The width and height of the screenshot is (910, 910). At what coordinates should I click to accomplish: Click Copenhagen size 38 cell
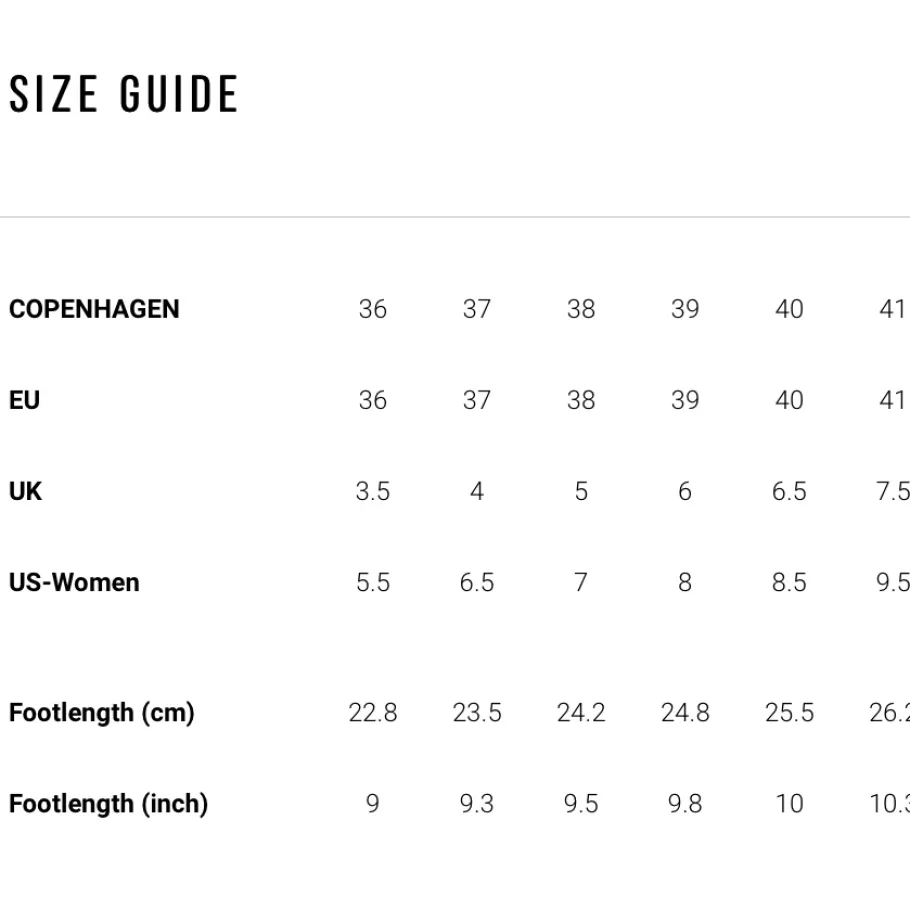click(x=581, y=309)
